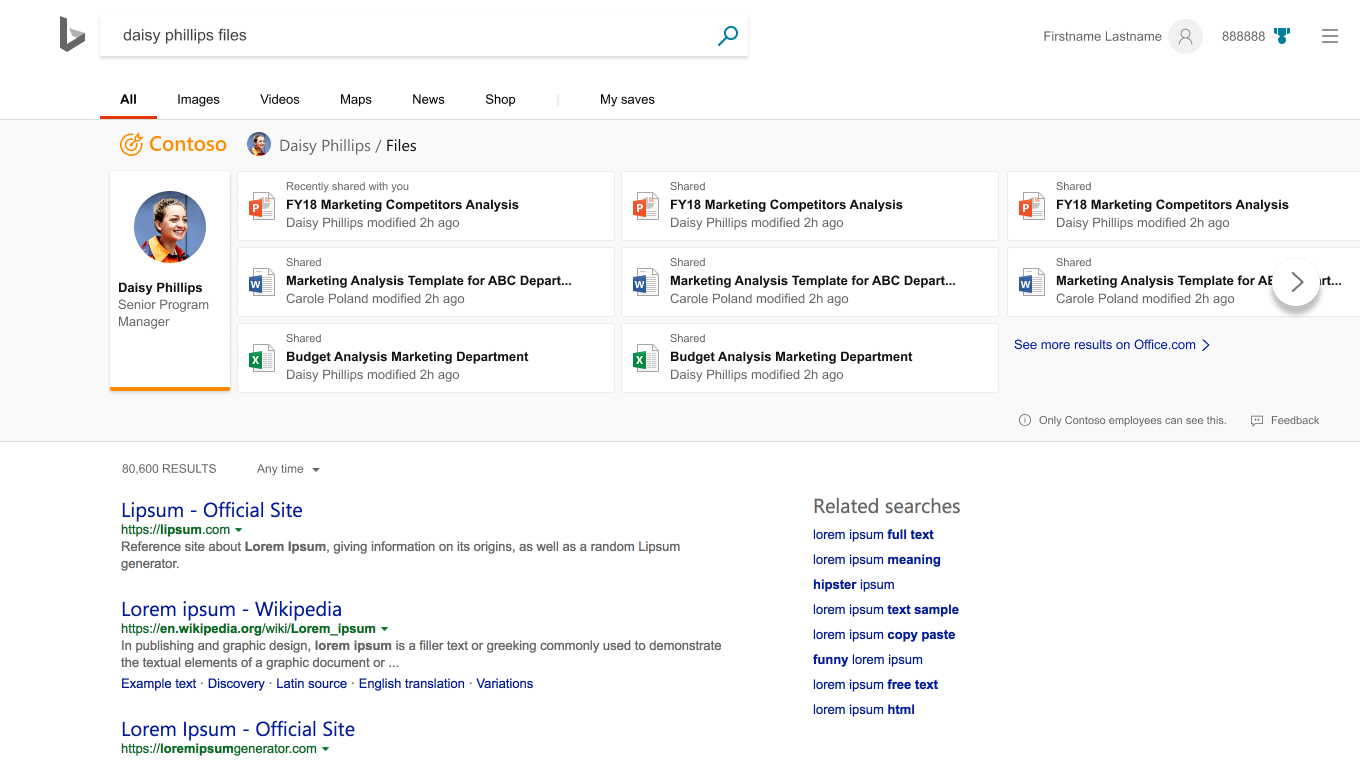Open the Maps tab
The width and height of the screenshot is (1360, 760).
pos(356,100)
